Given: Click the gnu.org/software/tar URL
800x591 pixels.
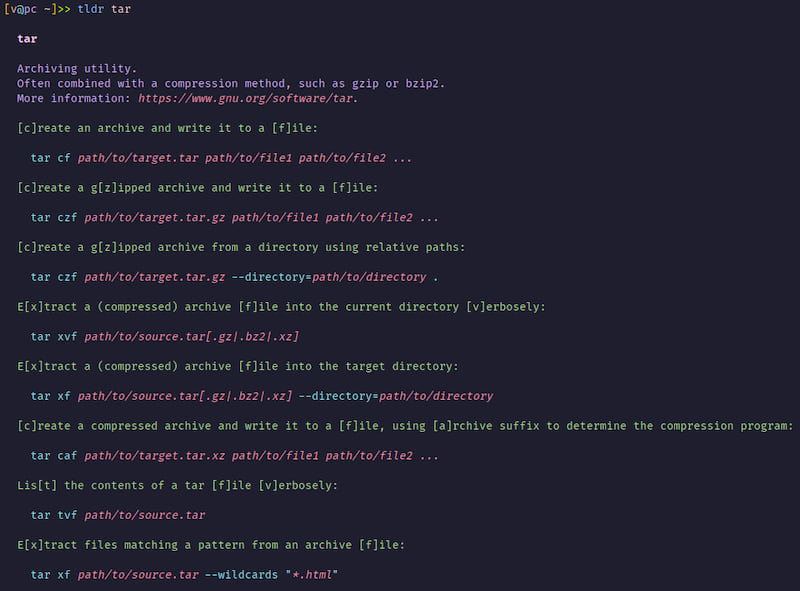Looking at the screenshot, I should pyautogui.click(x=245, y=98).
